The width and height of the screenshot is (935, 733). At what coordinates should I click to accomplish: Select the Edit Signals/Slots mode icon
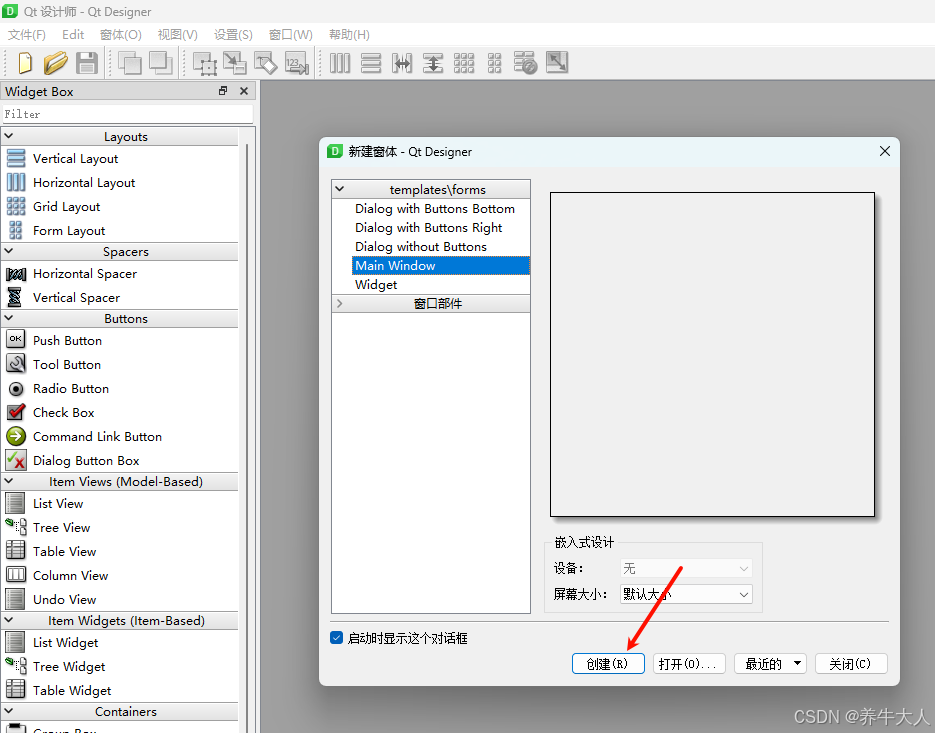(x=235, y=63)
